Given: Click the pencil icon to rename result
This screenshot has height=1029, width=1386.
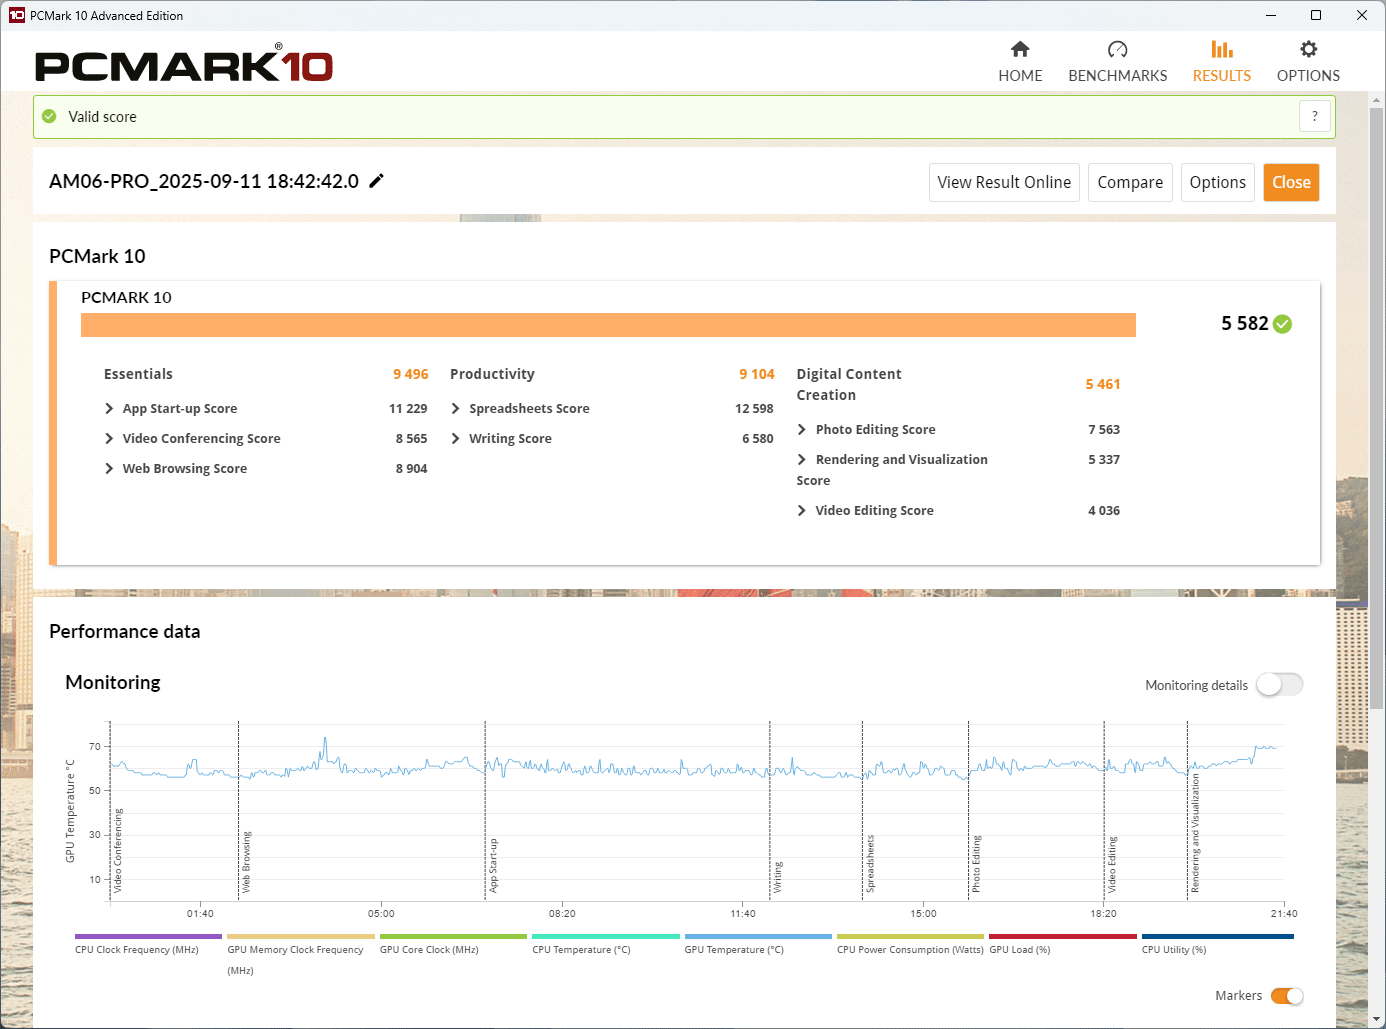Looking at the screenshot, I should (377, 181).
